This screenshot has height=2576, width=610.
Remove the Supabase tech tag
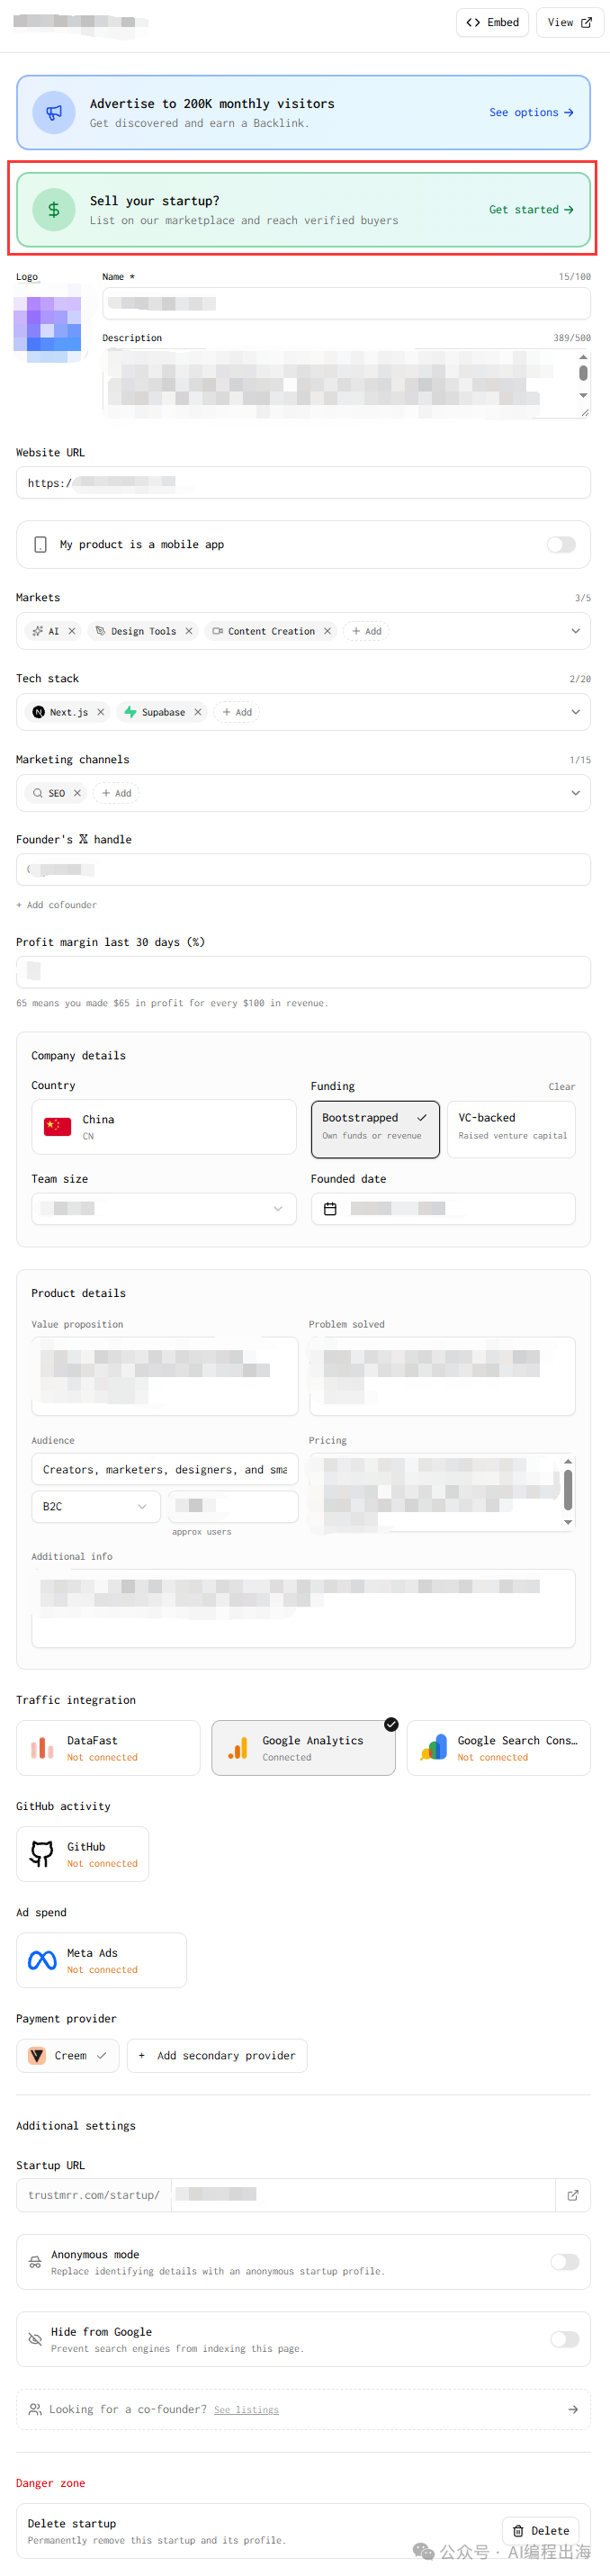coord(197,713)
